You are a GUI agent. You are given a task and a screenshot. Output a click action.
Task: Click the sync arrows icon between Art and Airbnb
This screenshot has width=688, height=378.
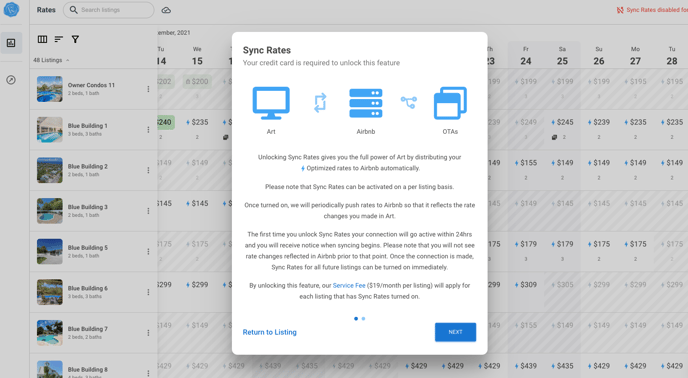tap(320, 103)
